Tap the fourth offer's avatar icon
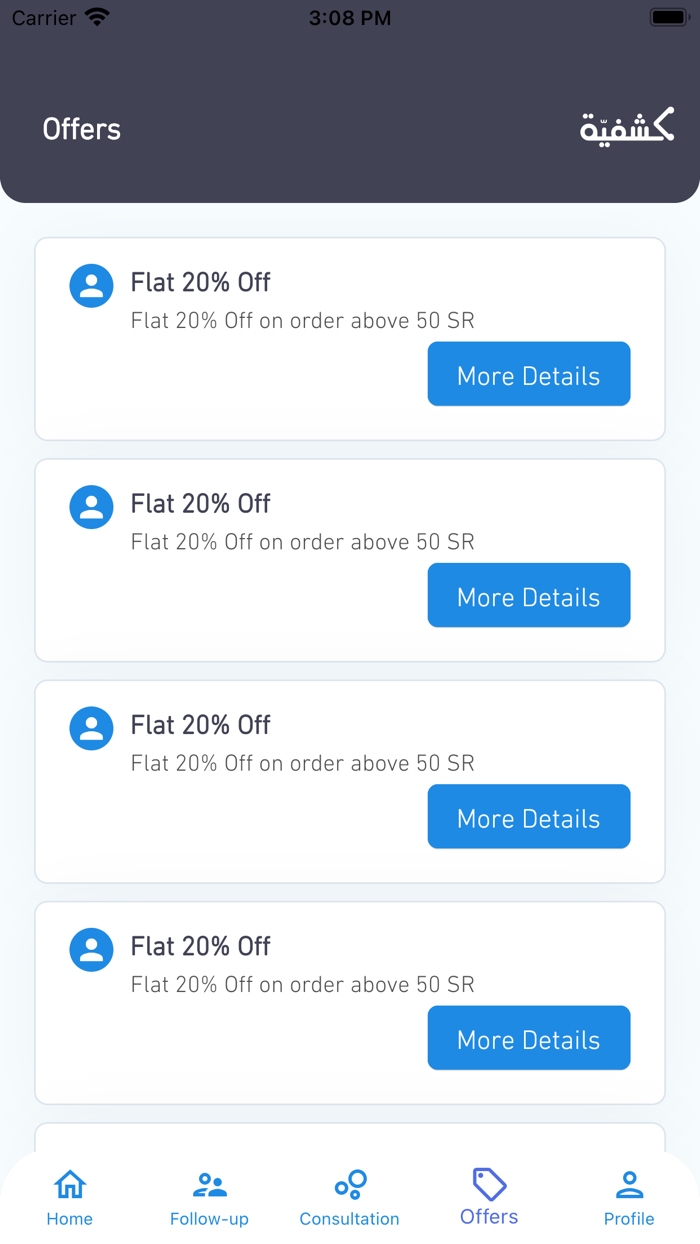 (91, 949)
